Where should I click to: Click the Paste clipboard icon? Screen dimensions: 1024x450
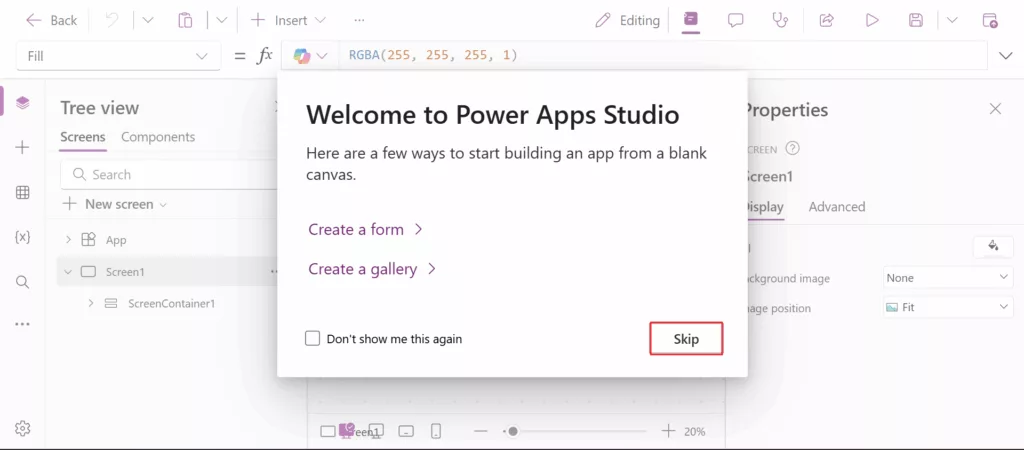[x=185, y=20]
